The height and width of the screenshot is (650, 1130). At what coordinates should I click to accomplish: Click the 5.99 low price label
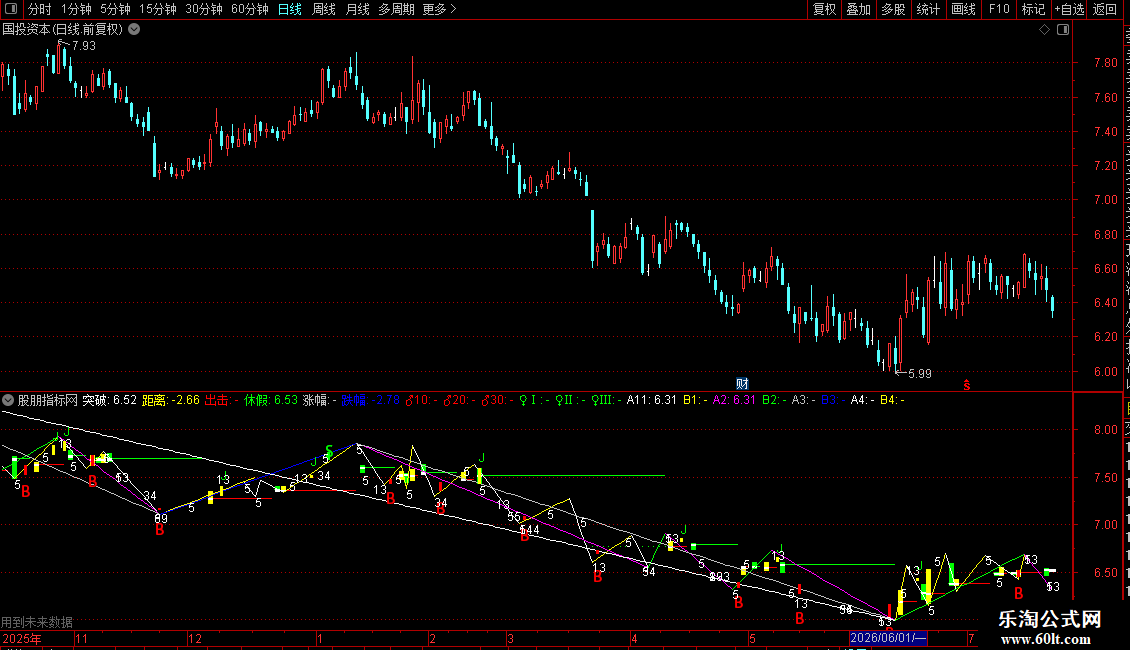click(x=920, y=373)
